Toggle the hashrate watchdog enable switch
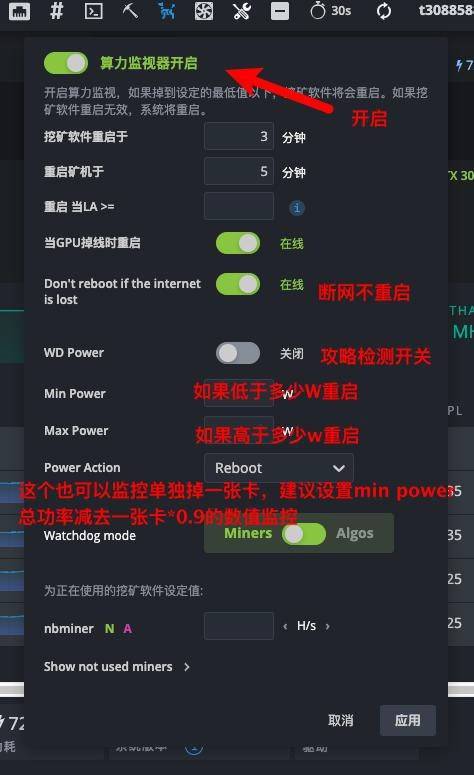 coord(66,63)
